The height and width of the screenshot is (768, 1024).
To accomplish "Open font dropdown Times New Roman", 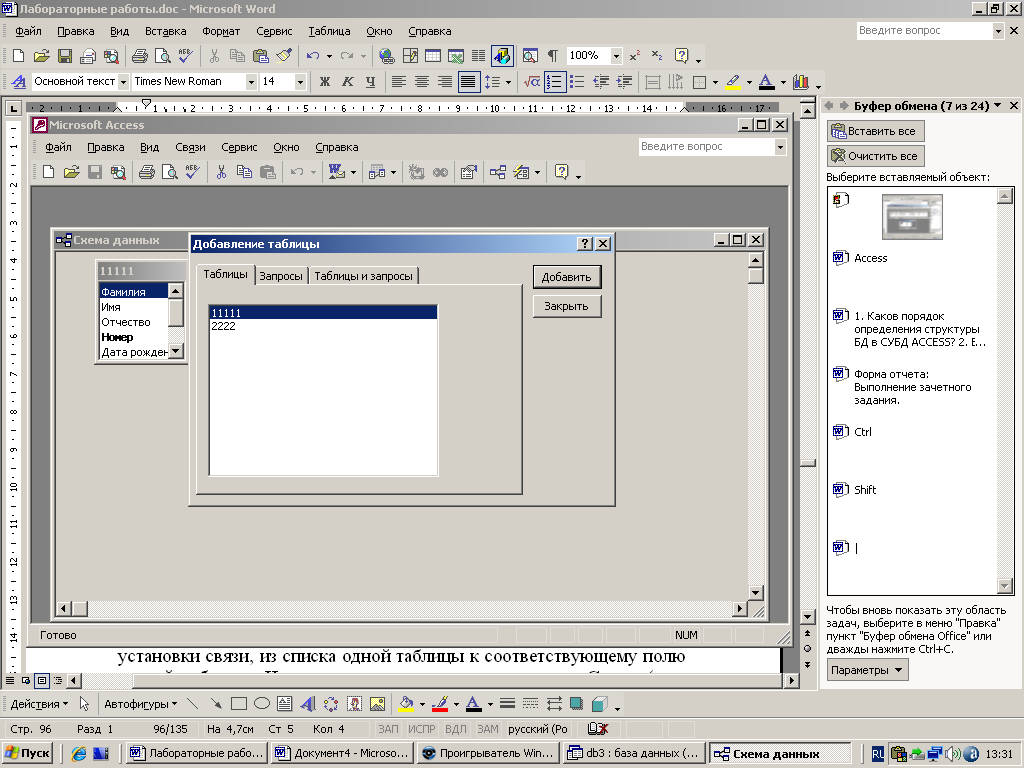I will click(251, 82).
